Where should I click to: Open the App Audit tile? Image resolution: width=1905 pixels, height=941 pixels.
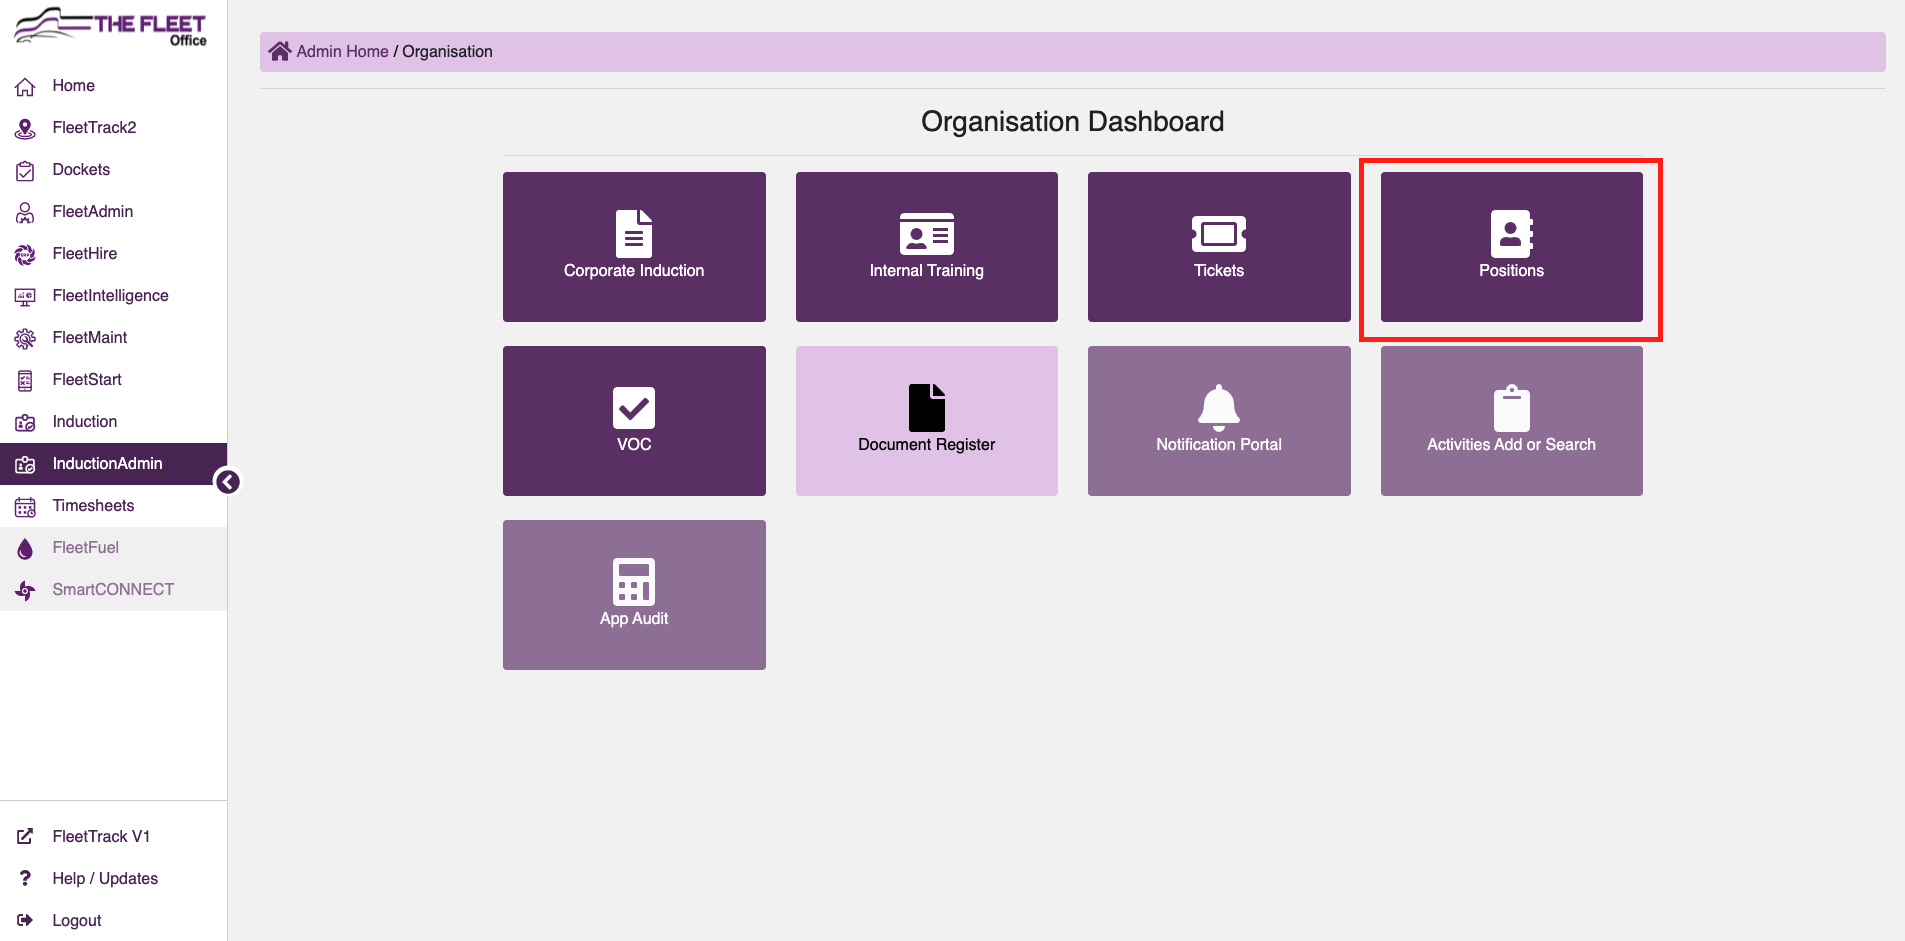(x=634, y=595)
